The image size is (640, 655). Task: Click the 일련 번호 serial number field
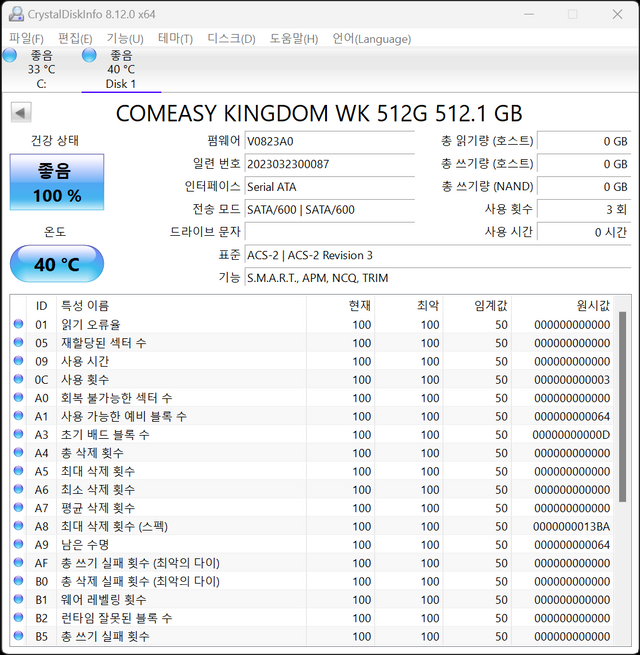point(329,164)
